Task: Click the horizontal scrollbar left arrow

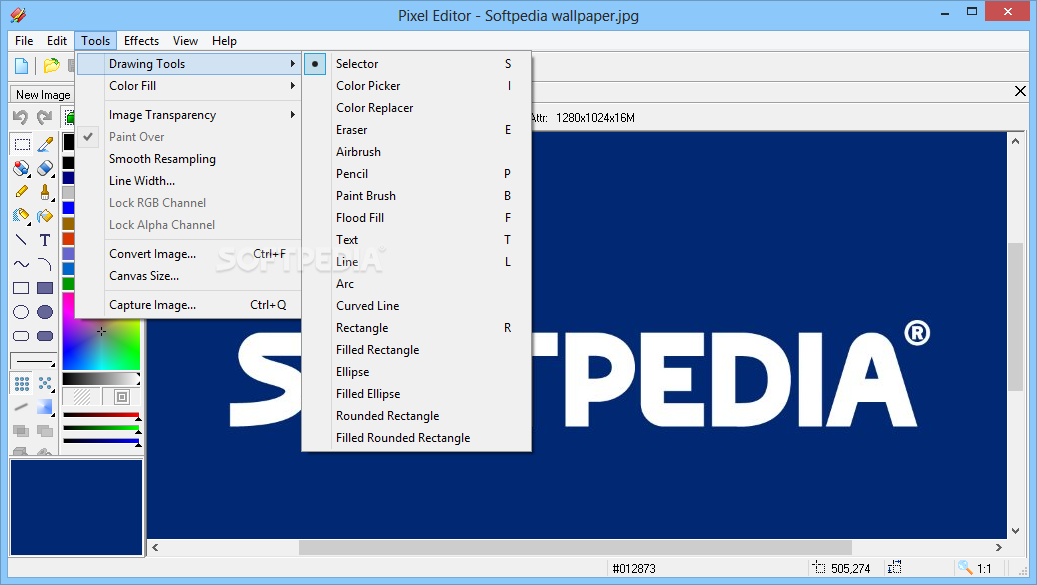Action: (x=155, y=547)
